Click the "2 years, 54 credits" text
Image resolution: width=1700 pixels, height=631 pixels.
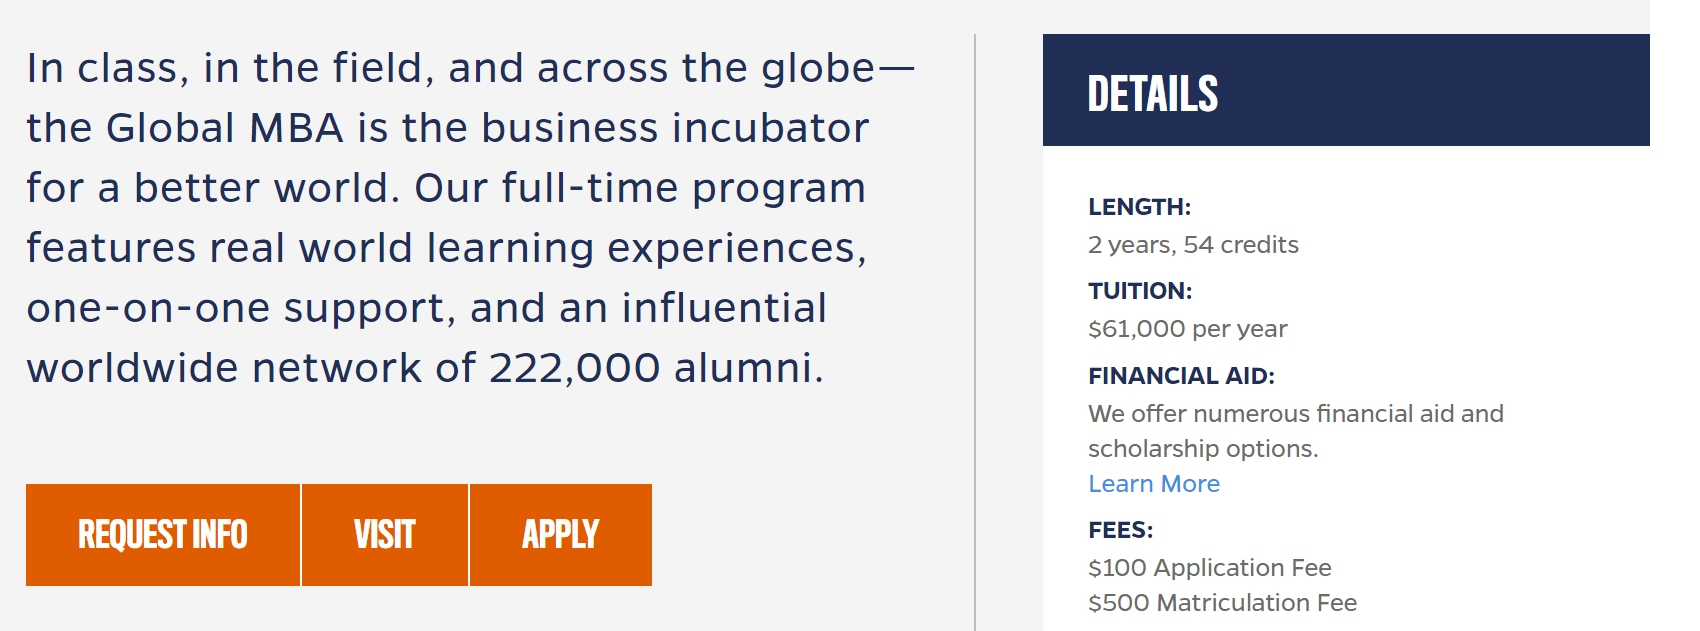[x=1193, y=245]
